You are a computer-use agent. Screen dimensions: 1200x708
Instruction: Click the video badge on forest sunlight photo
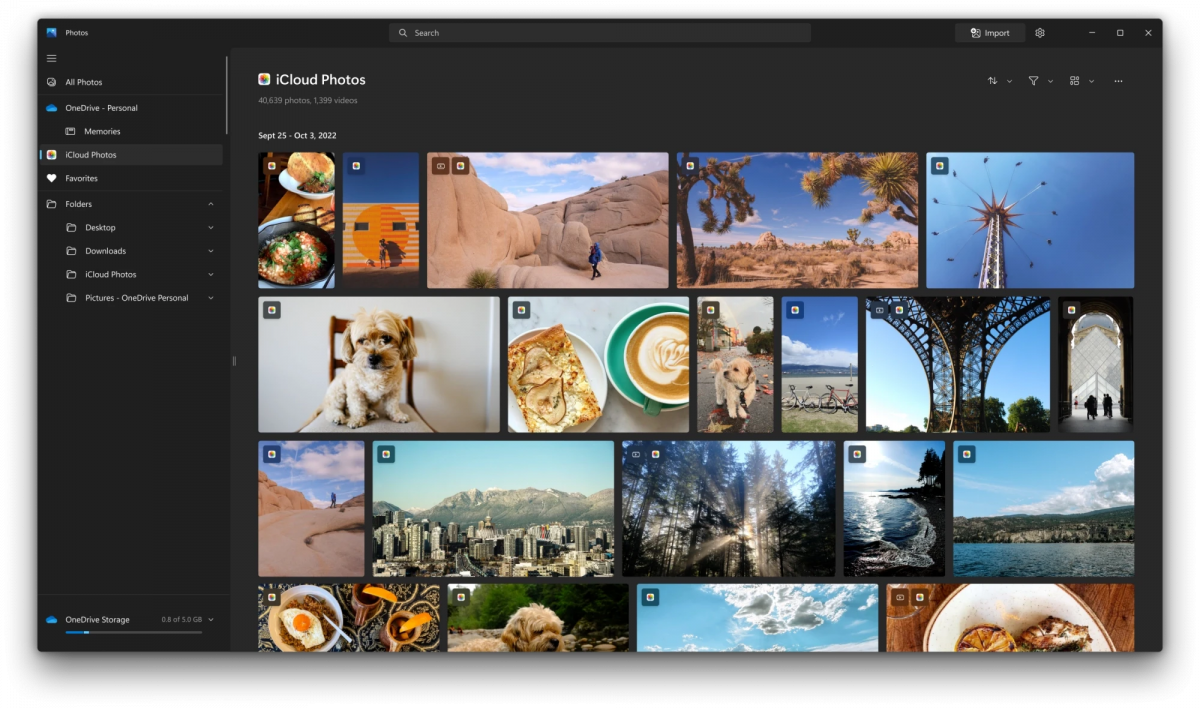click(x=636, y=454)
